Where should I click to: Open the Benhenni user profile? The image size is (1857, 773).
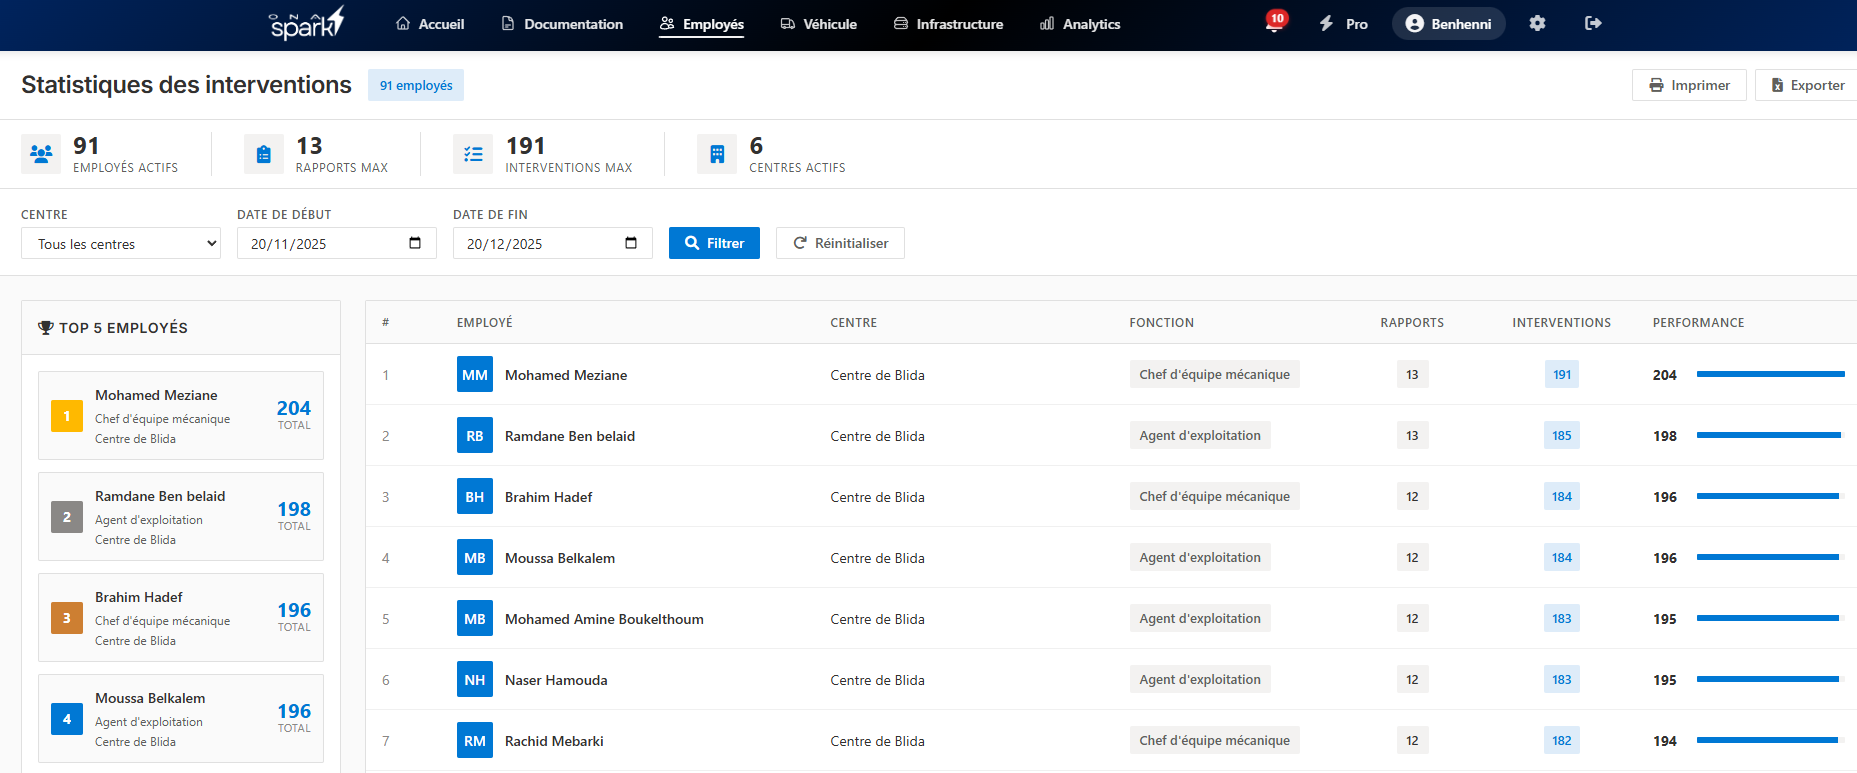click(x=1448, y=24)
